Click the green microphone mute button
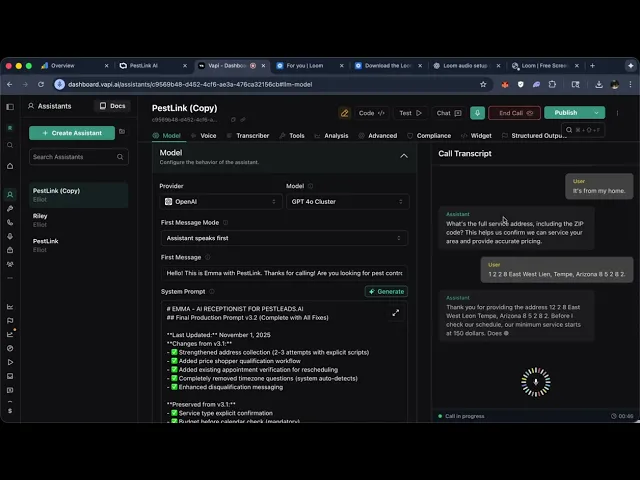The image size is (640, 480). click(x=477, y=113)
